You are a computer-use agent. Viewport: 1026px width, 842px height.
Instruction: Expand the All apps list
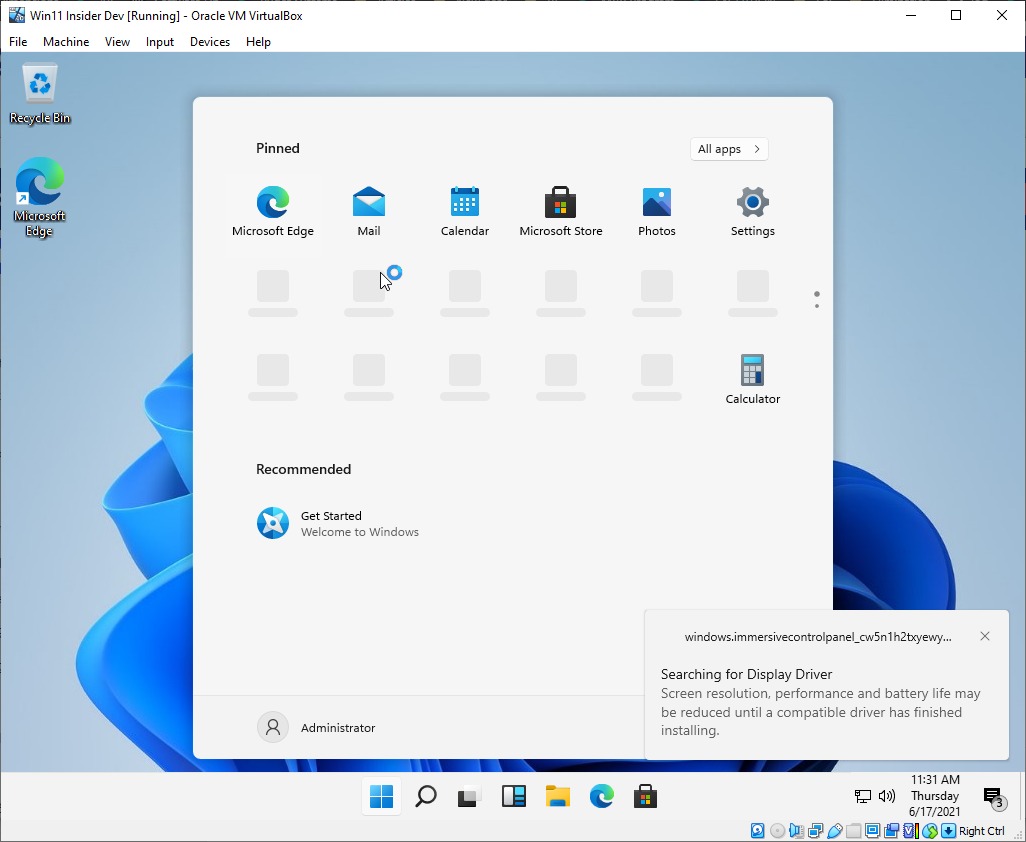(729, 149)
